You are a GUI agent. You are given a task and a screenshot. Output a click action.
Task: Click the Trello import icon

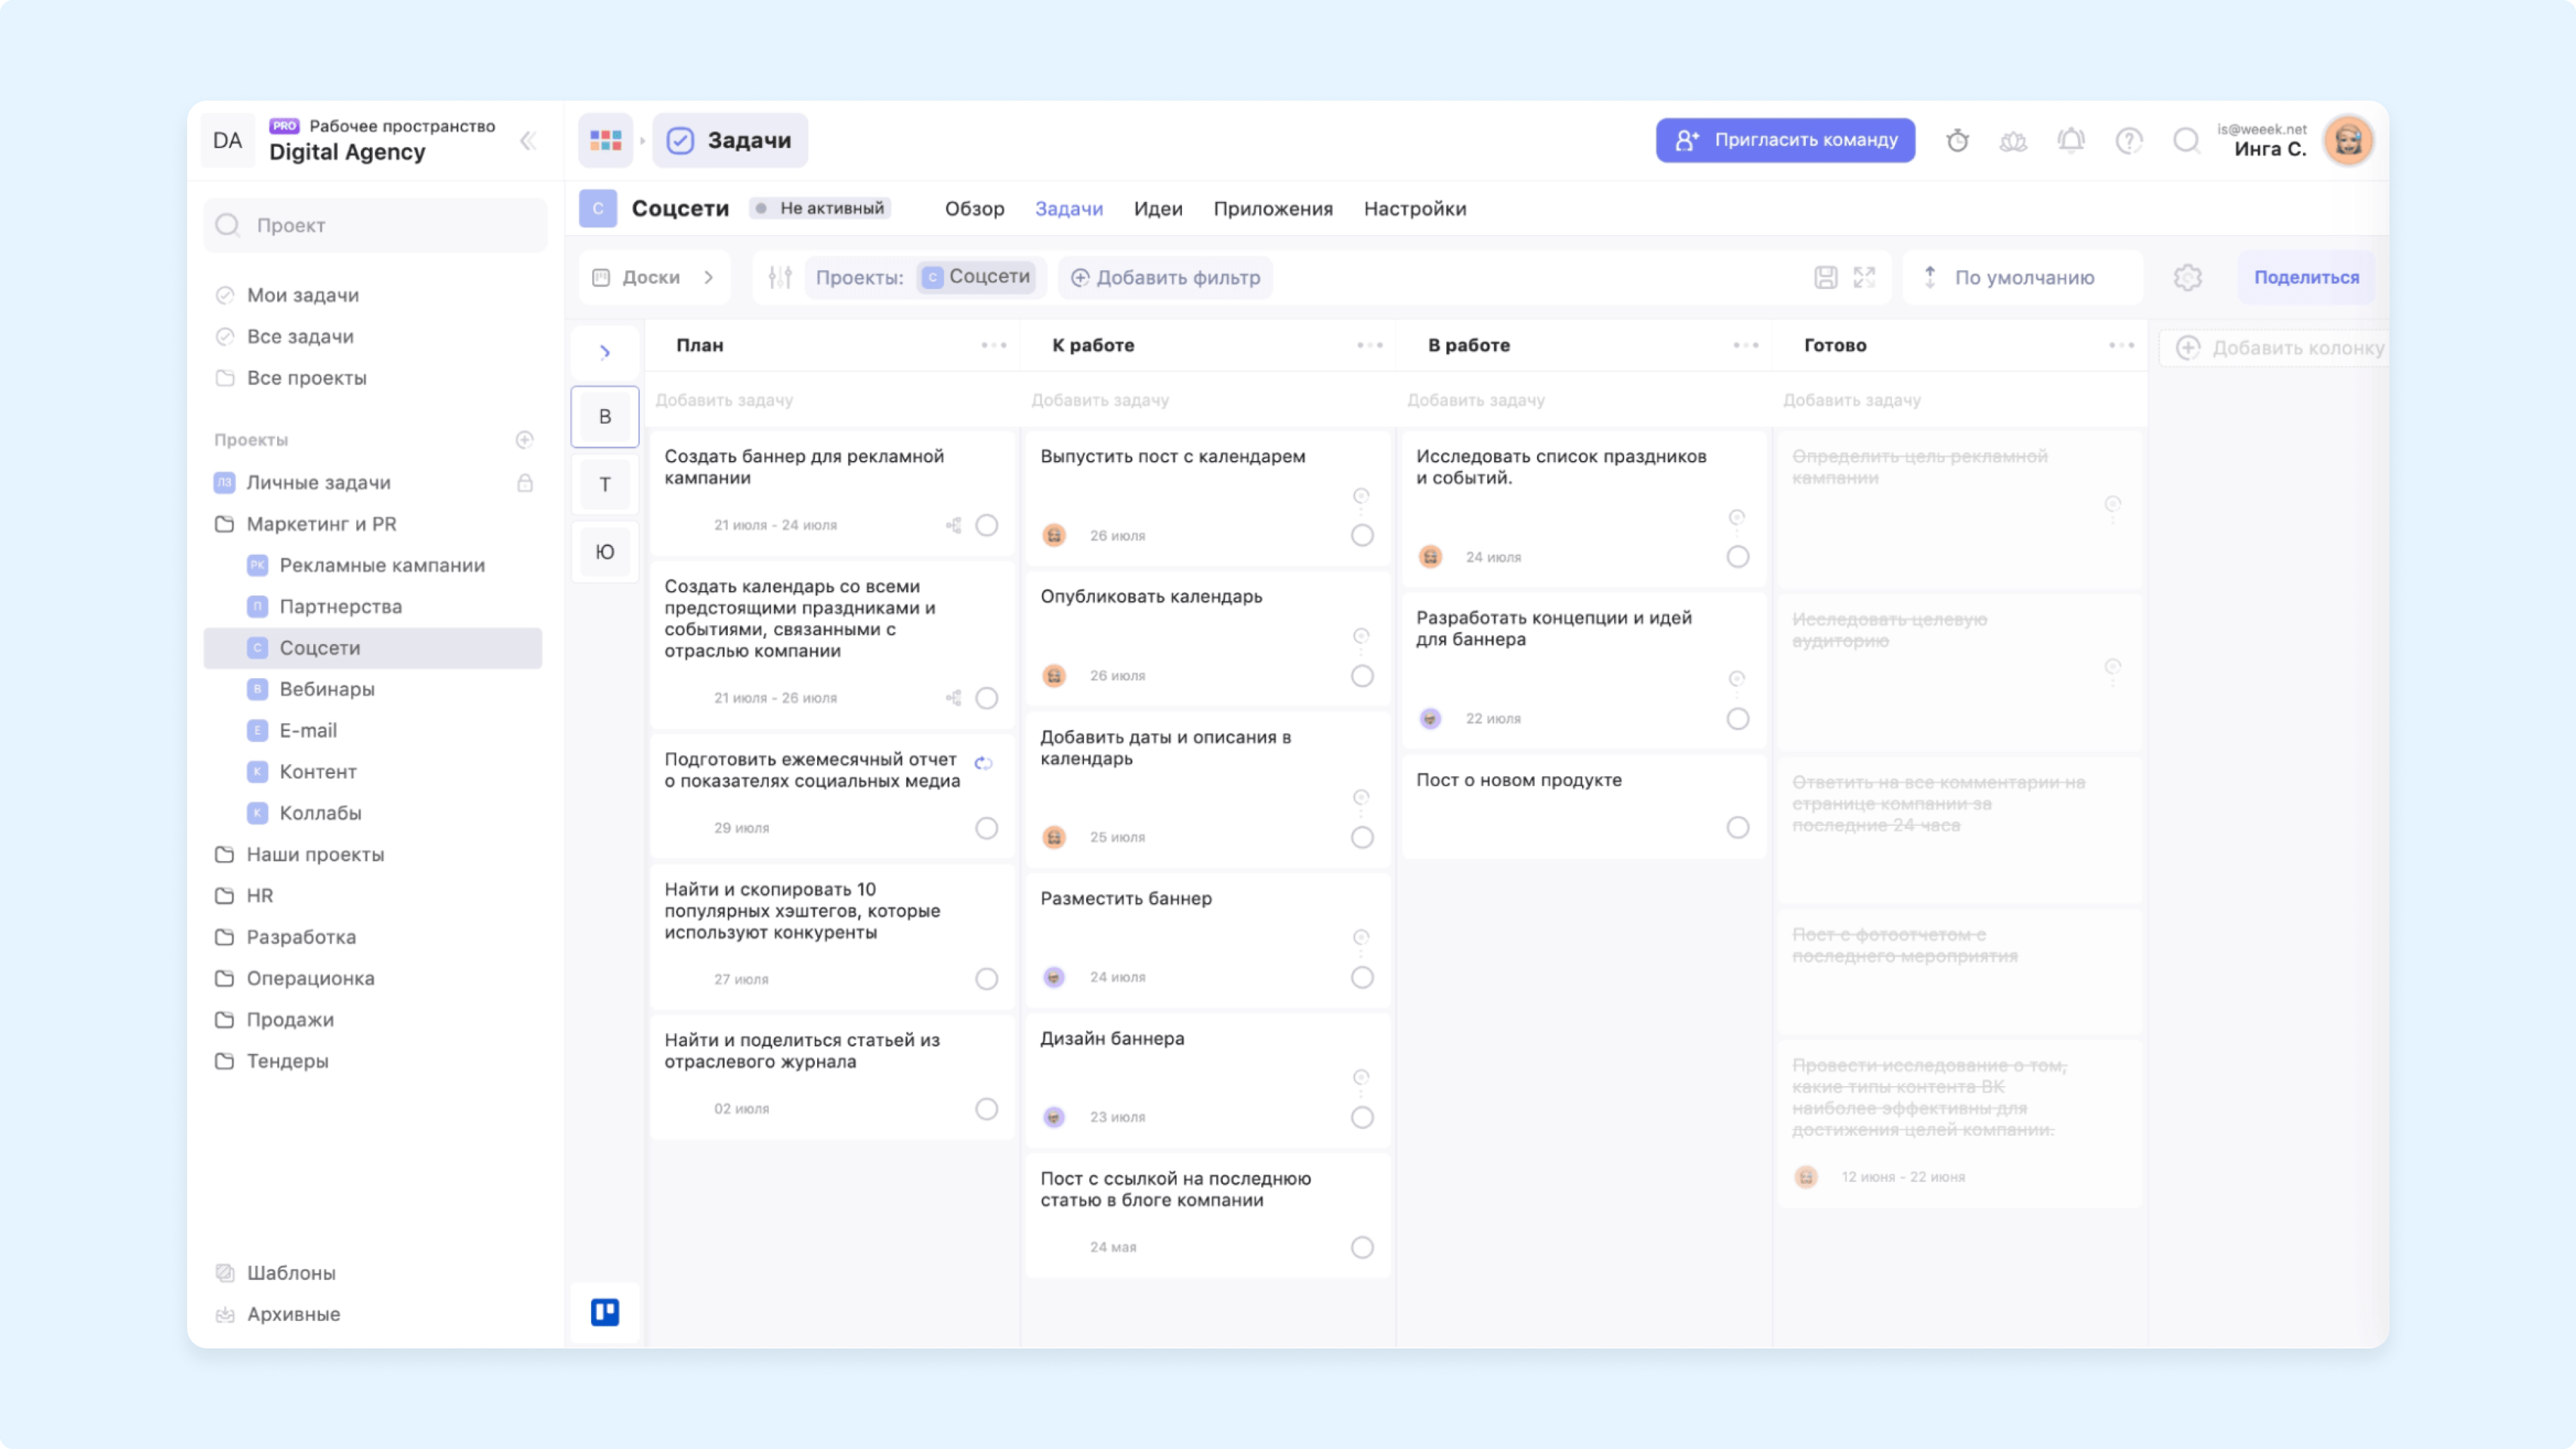pos(605,1311)
